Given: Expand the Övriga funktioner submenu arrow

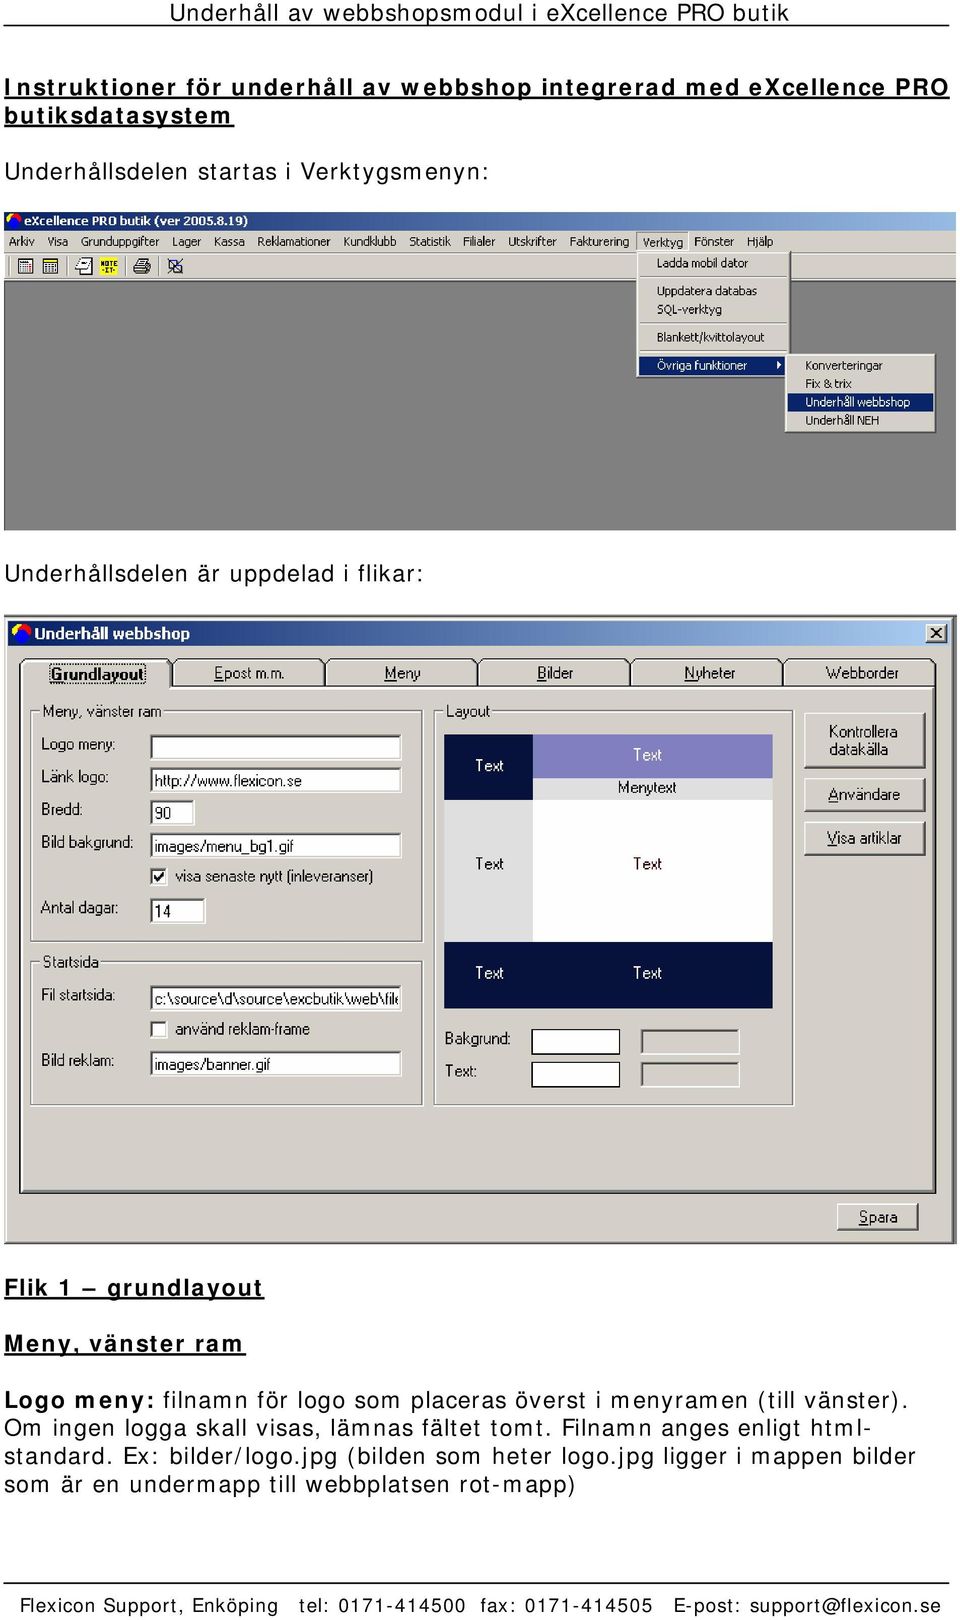Looking at the screenshot, I should click(779, 365).
